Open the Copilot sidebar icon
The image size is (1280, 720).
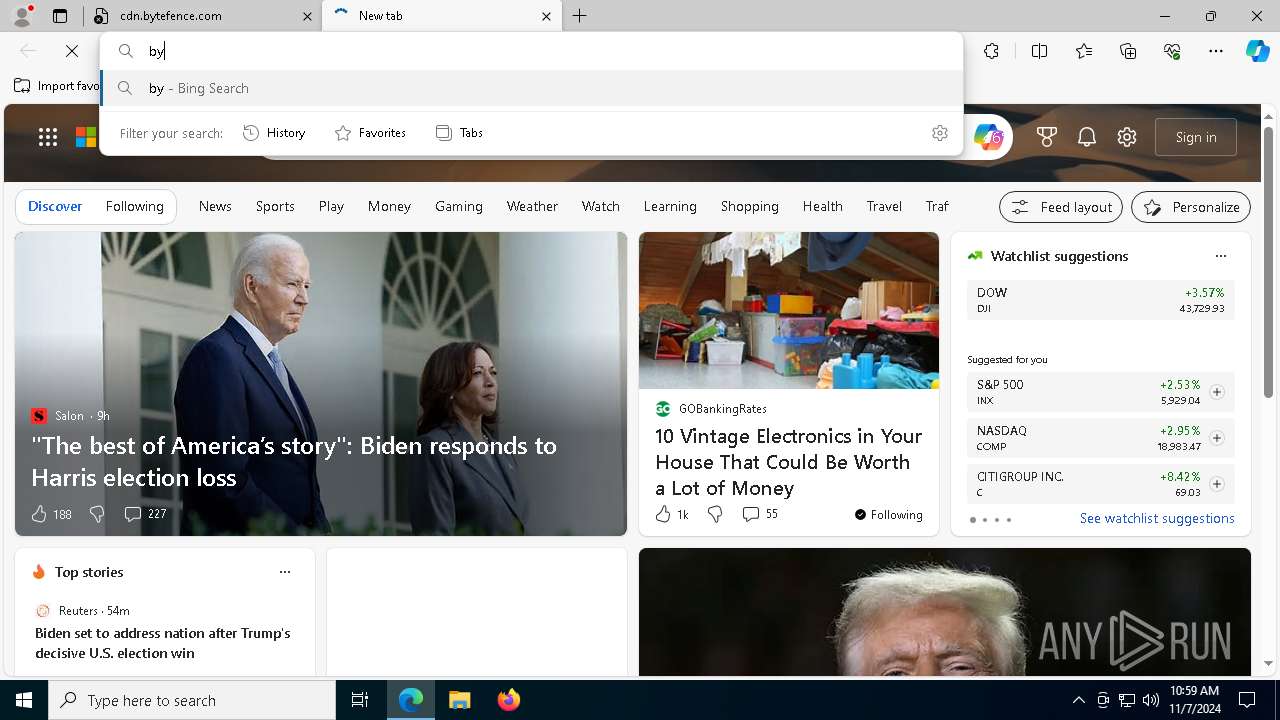(x=1257, y=51)
